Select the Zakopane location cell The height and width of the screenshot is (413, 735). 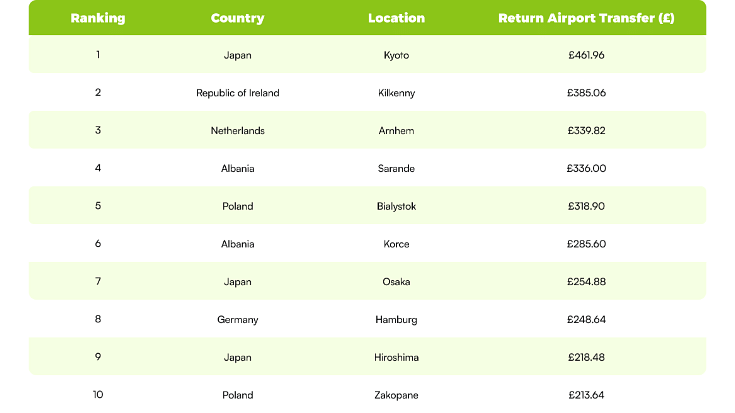[397, 395]
